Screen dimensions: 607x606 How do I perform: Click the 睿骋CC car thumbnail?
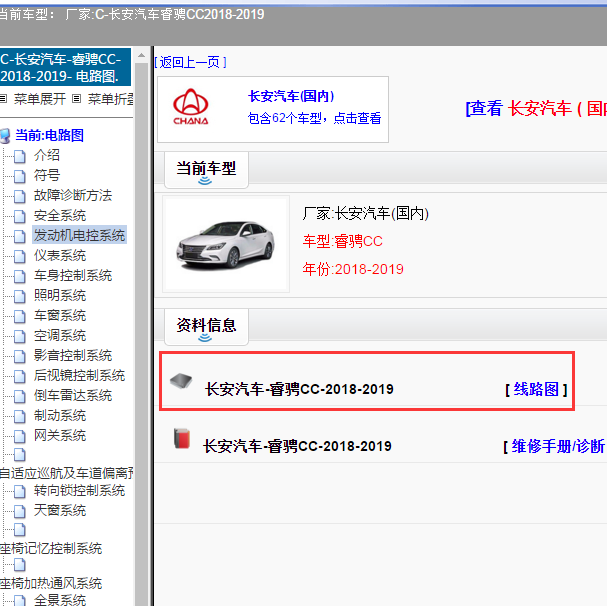click(226, 244)
